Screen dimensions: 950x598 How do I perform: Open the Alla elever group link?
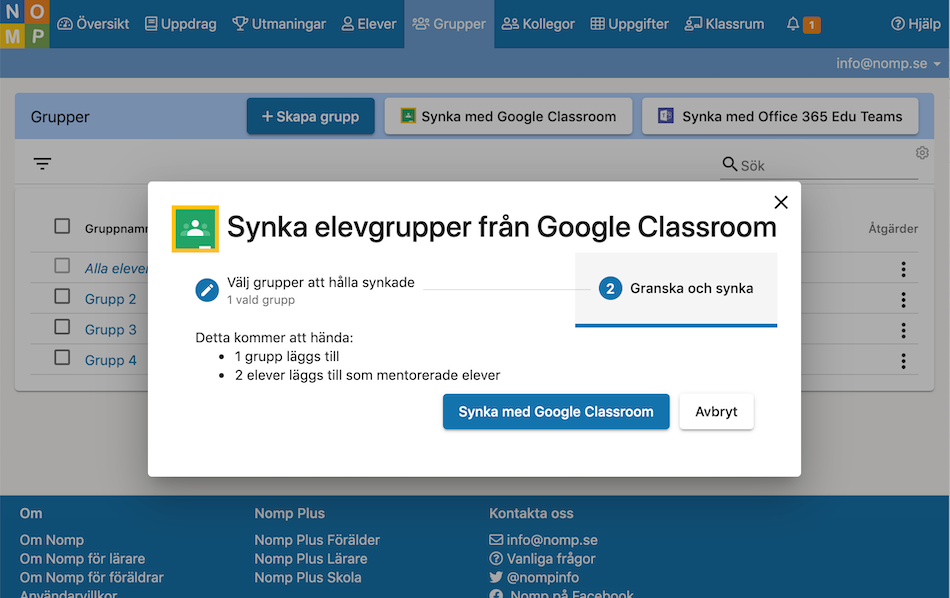pyautogui.click(x=116, y=268)
